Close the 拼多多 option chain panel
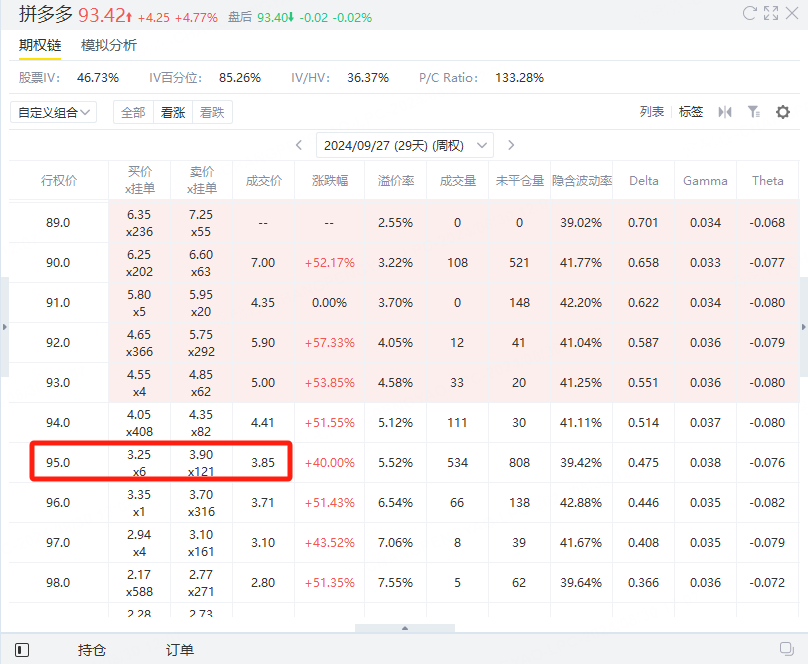The height and width of the screenshot is (664, 808). [792, 13]
